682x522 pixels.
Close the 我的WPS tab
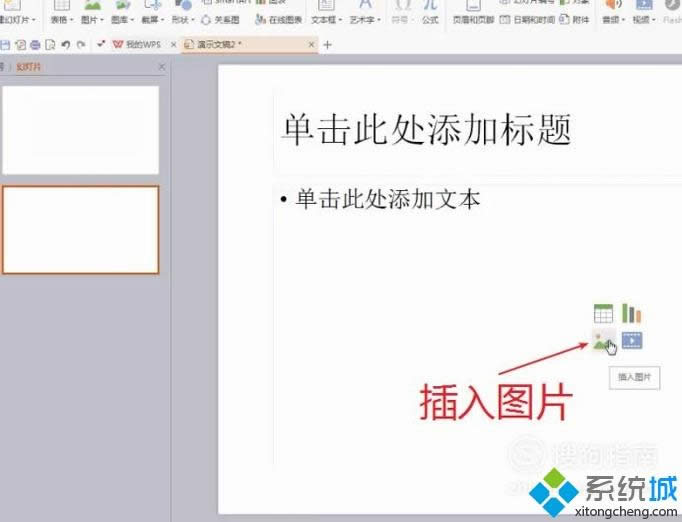pos(174,44)
